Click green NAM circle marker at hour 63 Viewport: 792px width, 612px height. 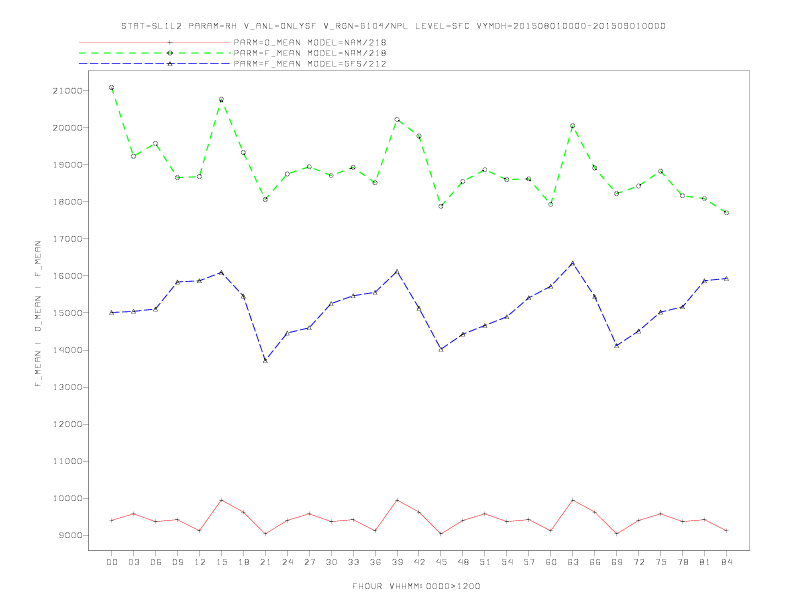573,126
